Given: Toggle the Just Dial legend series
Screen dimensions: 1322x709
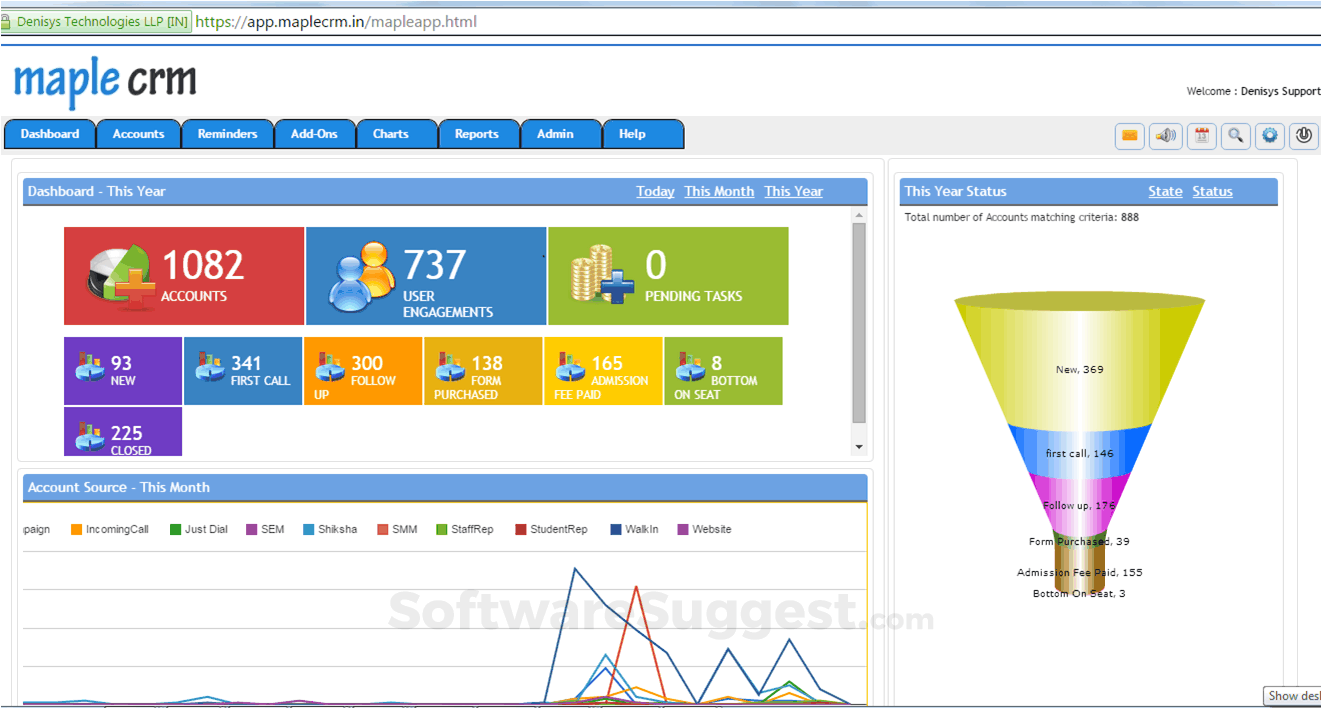Looking at the screenshot, I should [199, 529].
